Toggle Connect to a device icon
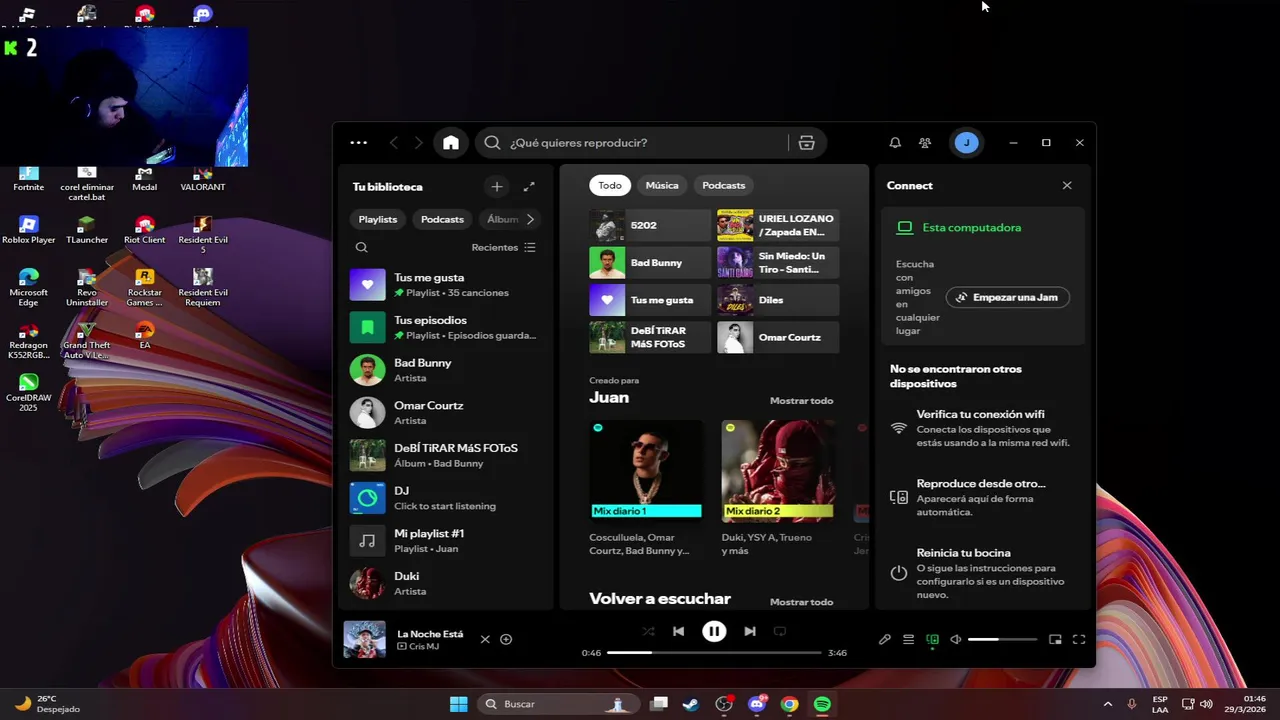1280x720 pixels. click(x=933, y=639)
